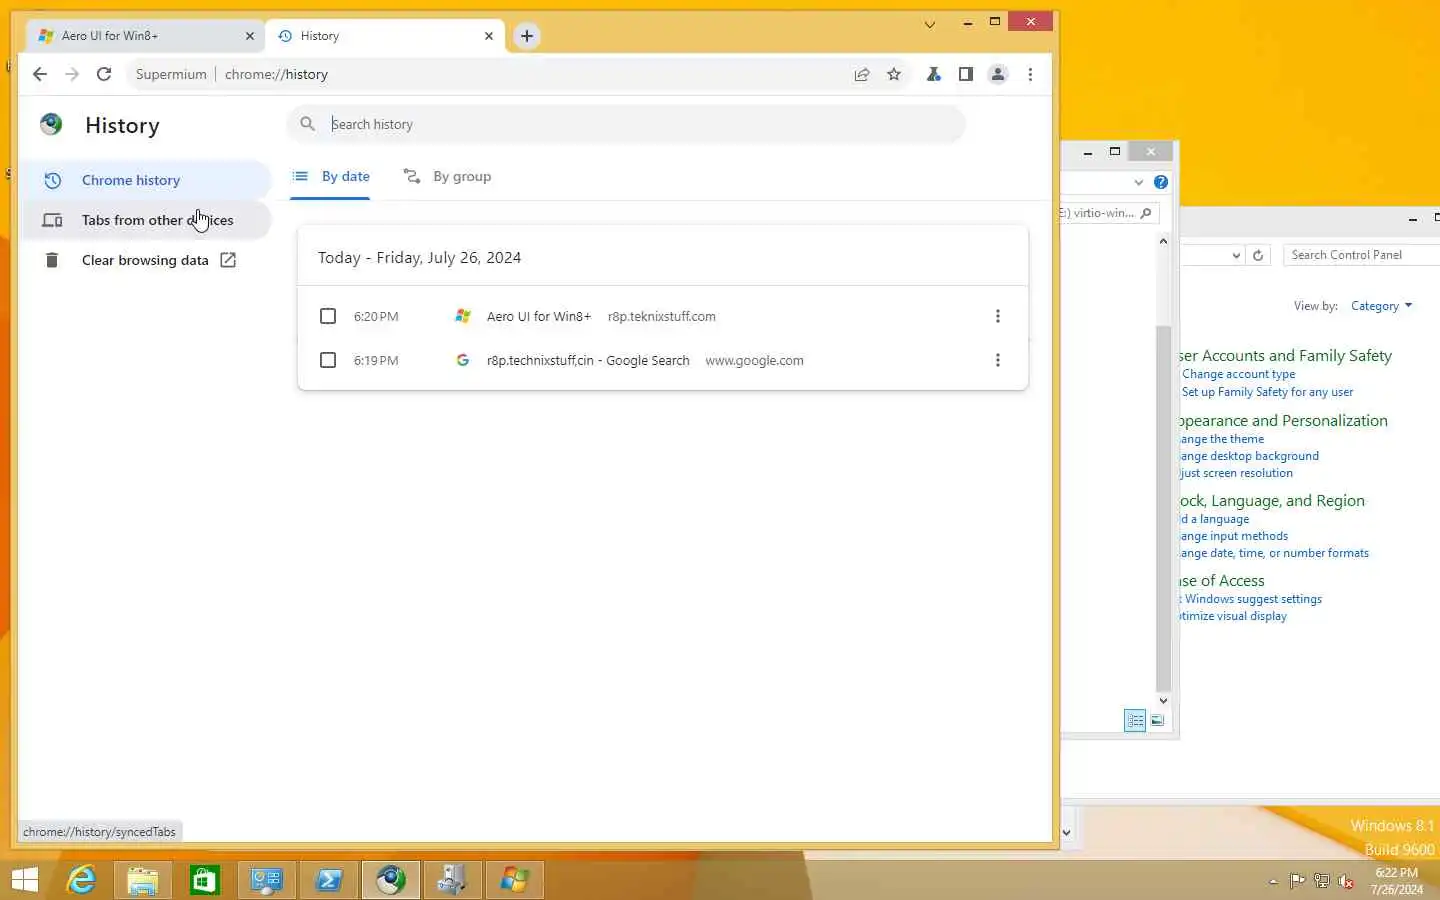This screenshot has height=900, width=1440.
Task: Open Clock, Language, and Region category
Action: (1272, 500)
